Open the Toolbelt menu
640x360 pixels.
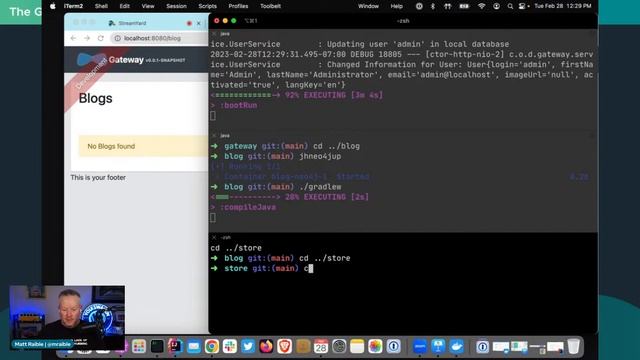pyautogui.click(x=270, y=6)
